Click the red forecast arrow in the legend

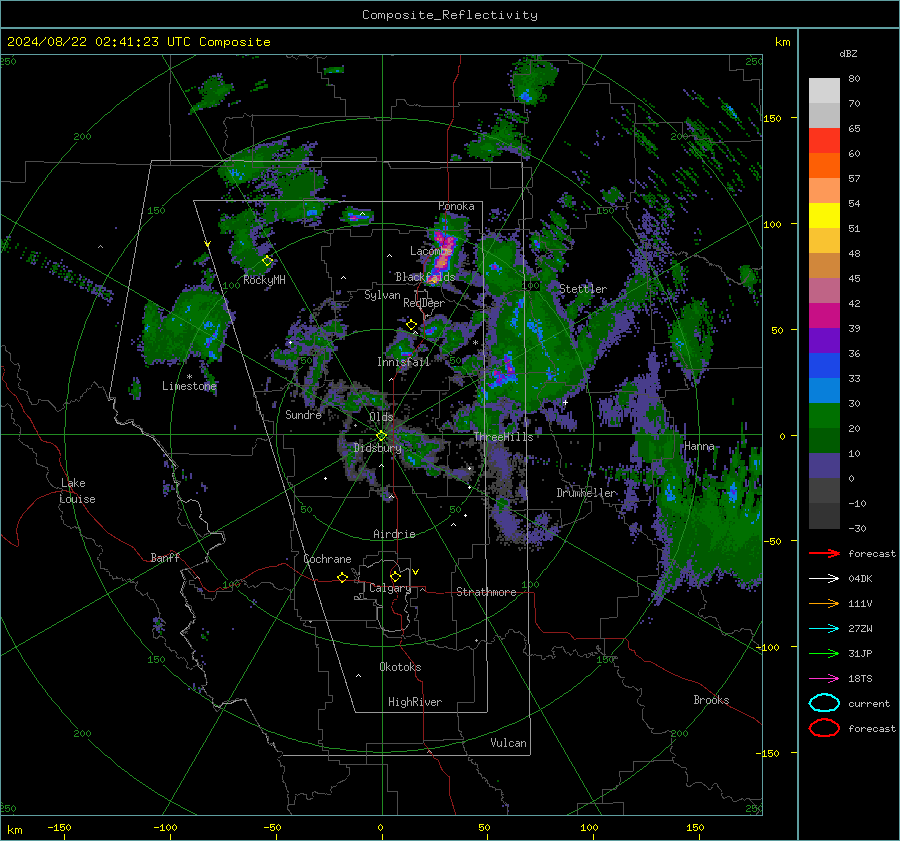coord(824,553)
